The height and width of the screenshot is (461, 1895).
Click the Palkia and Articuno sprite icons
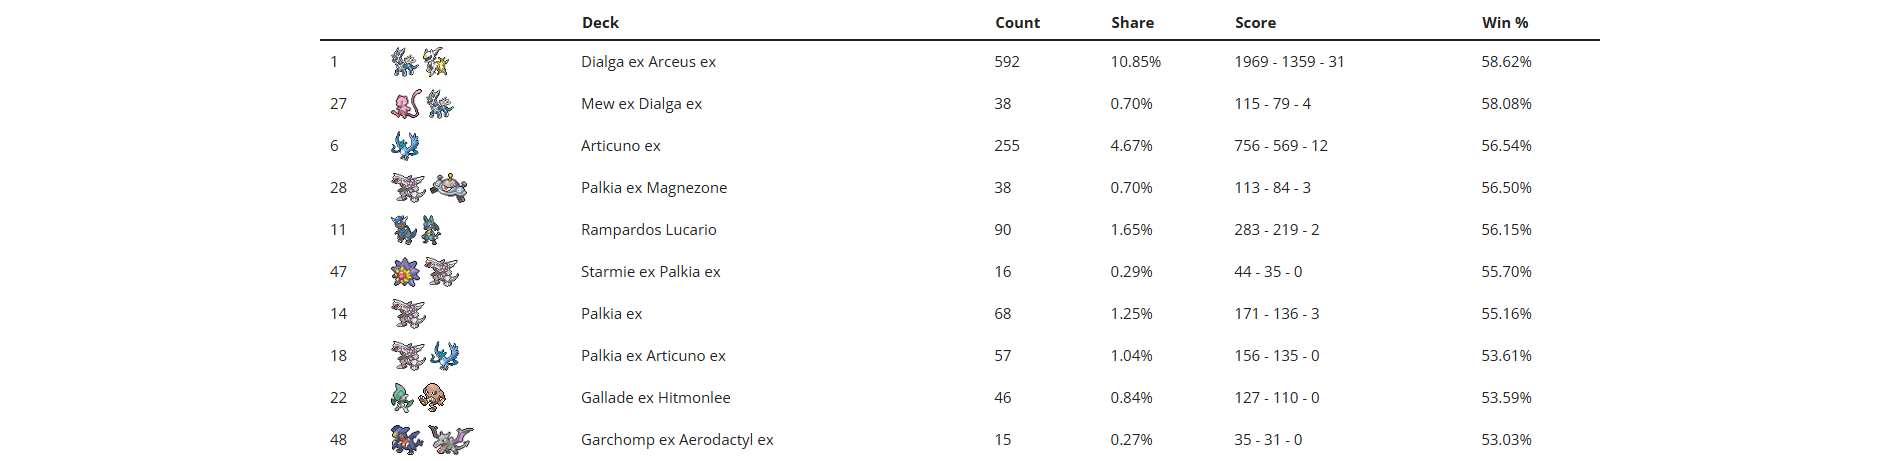[425, 356]
